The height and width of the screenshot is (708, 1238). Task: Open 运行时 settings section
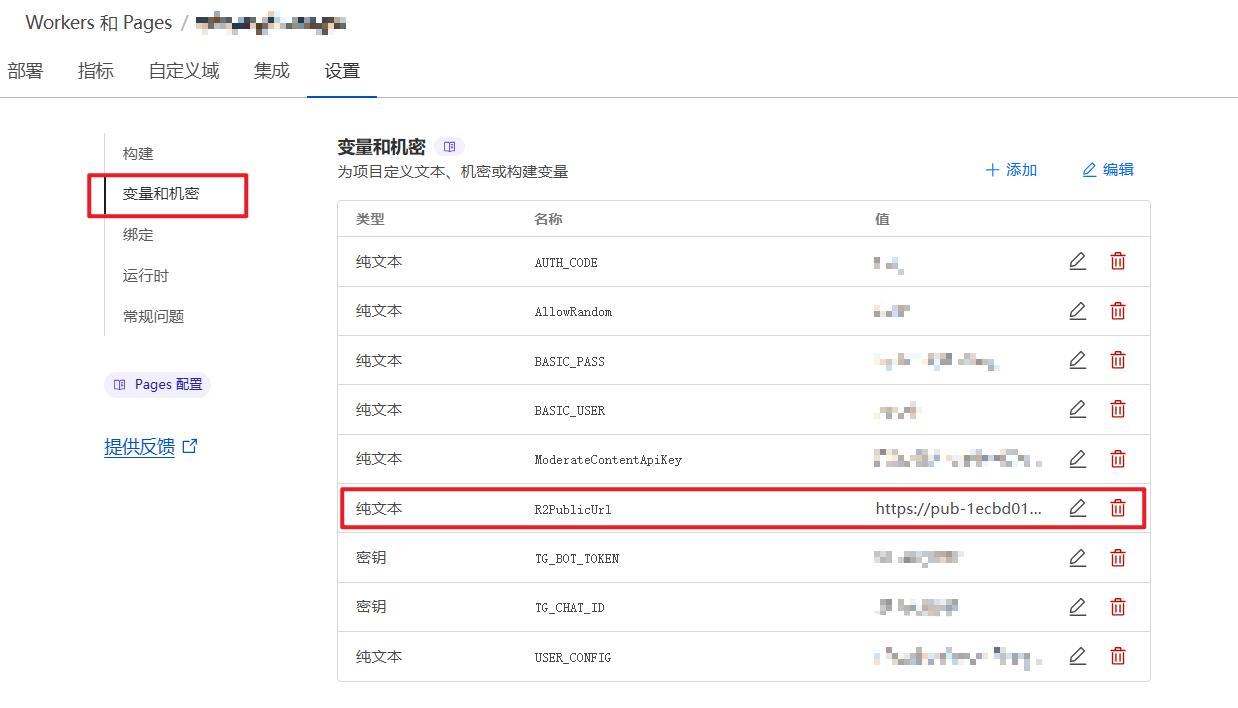(146, 276)
